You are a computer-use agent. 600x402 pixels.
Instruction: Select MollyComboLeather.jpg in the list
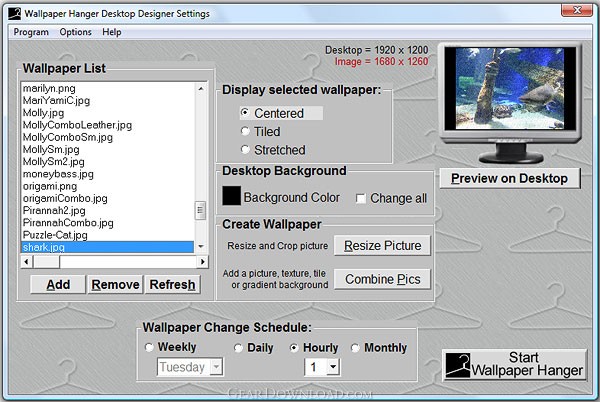[x=108, y=125]
